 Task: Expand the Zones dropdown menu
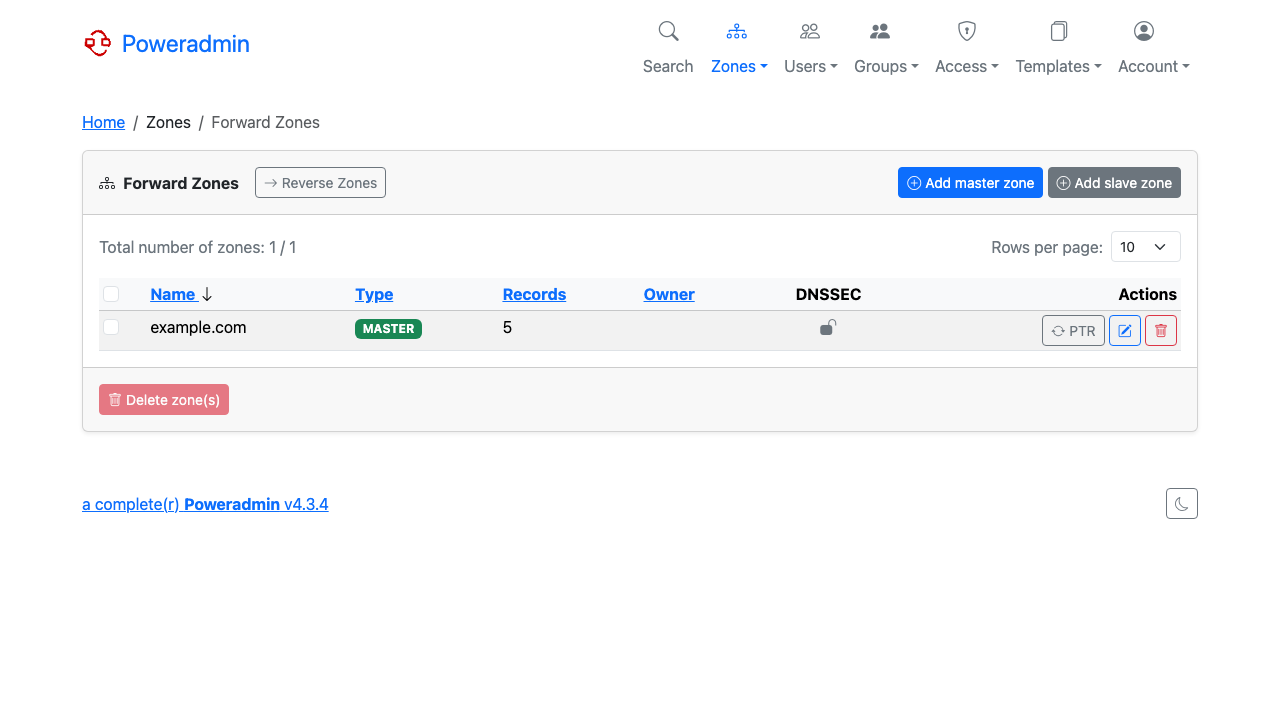click(739, 66)
